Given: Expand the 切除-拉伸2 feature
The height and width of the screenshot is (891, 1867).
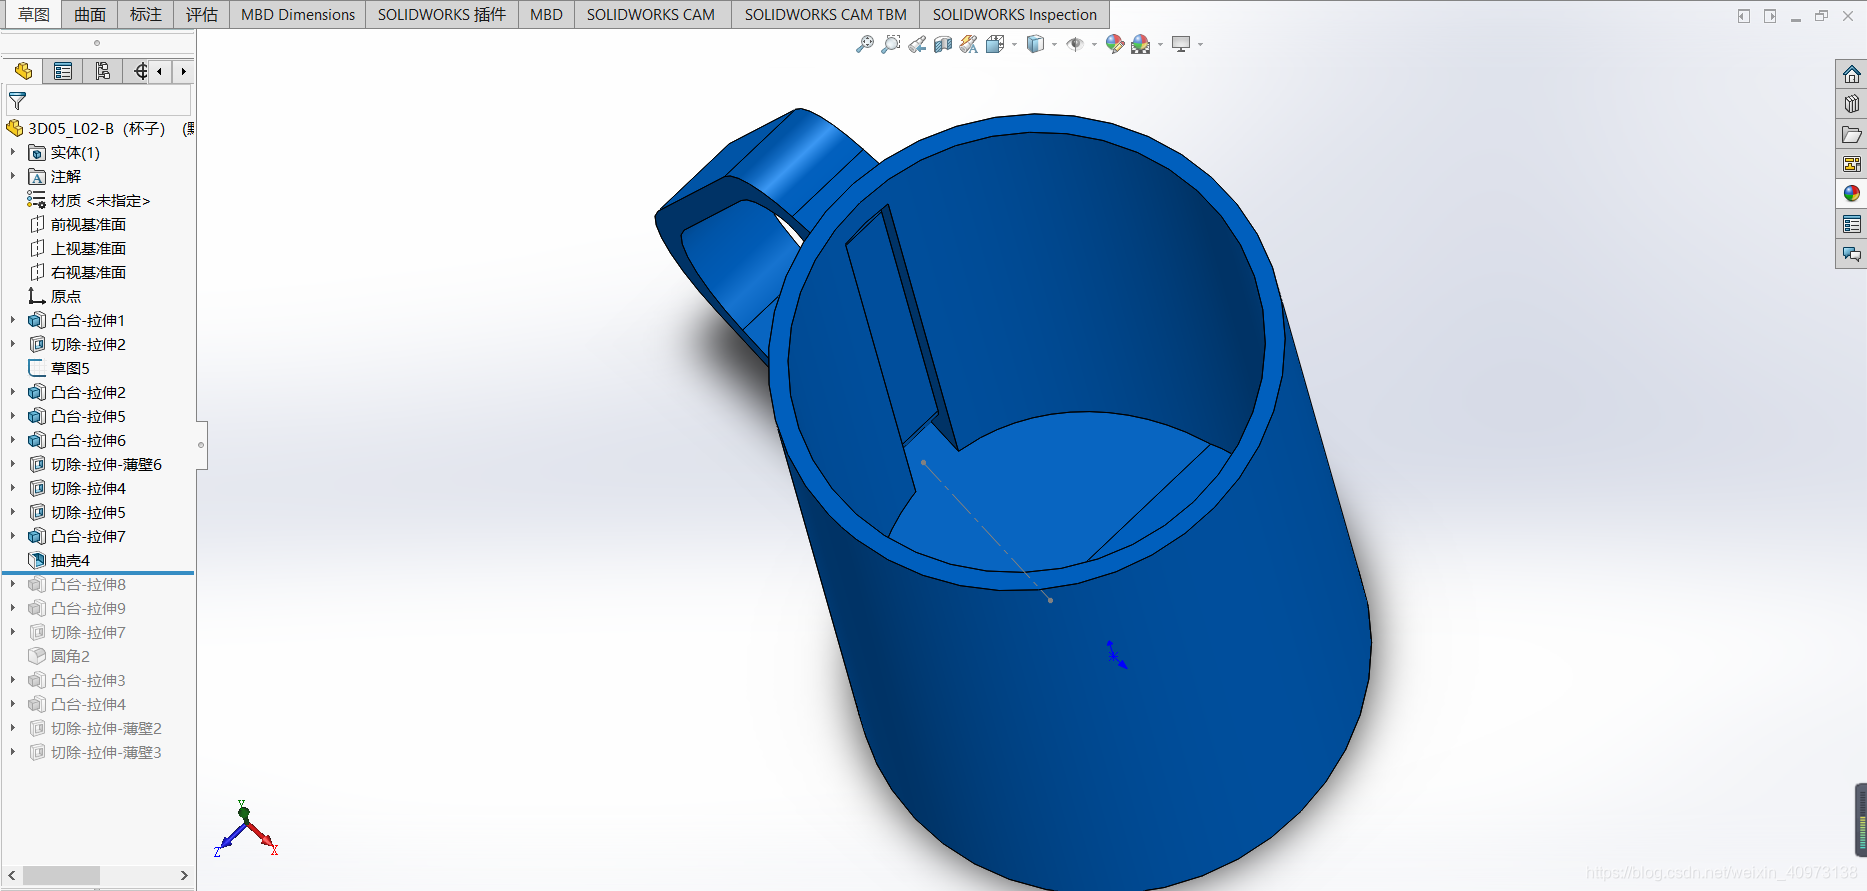Looking at the screenshot, I should click(x=12, y=344).
